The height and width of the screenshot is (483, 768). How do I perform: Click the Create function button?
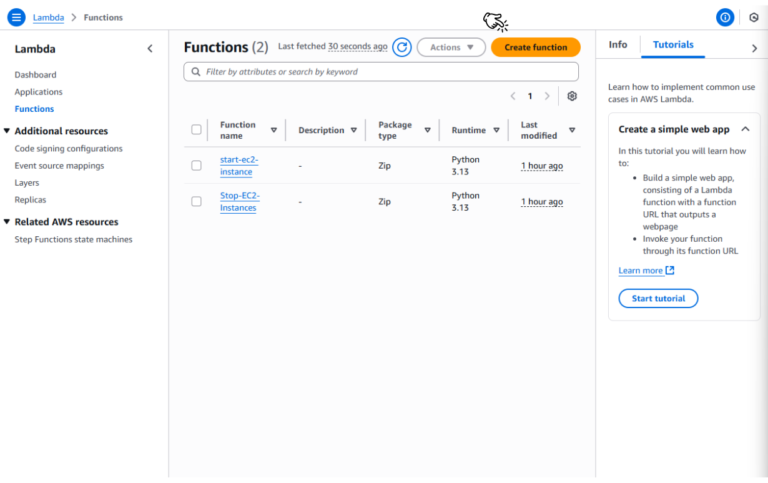coord(535,47)
